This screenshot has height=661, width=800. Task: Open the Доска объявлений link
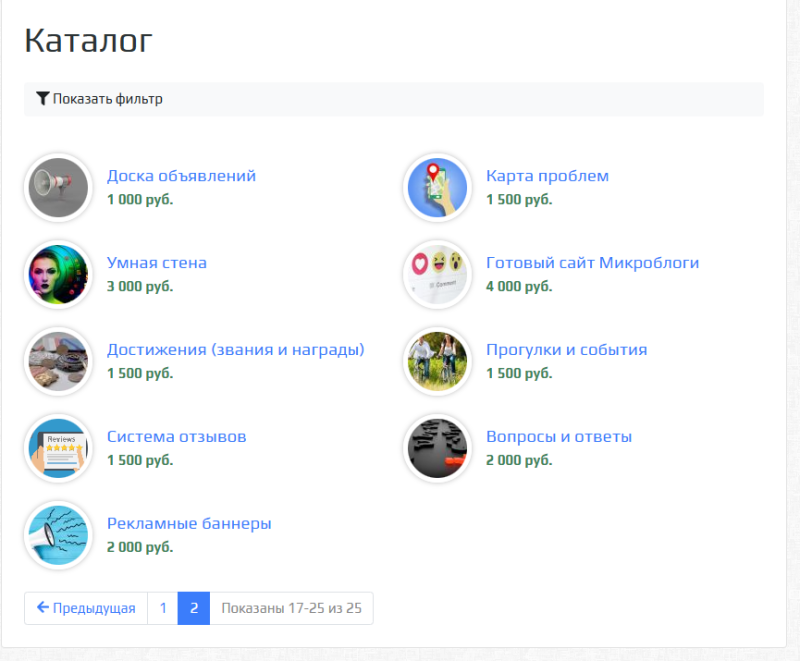point(181,176)
